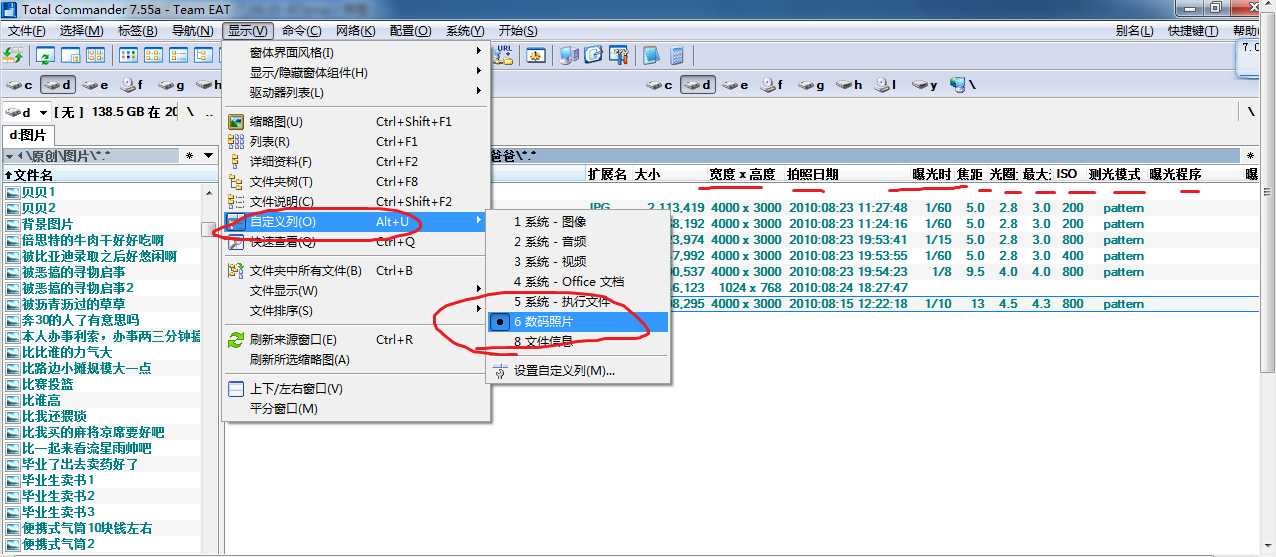Open 网络(K) menu
The image size is (1276, 557).
356,31
